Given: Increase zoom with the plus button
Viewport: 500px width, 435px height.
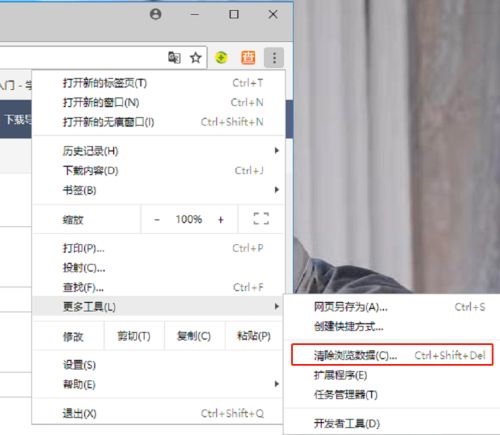Looking at the screenshot, I should click(x=220, y=220).
